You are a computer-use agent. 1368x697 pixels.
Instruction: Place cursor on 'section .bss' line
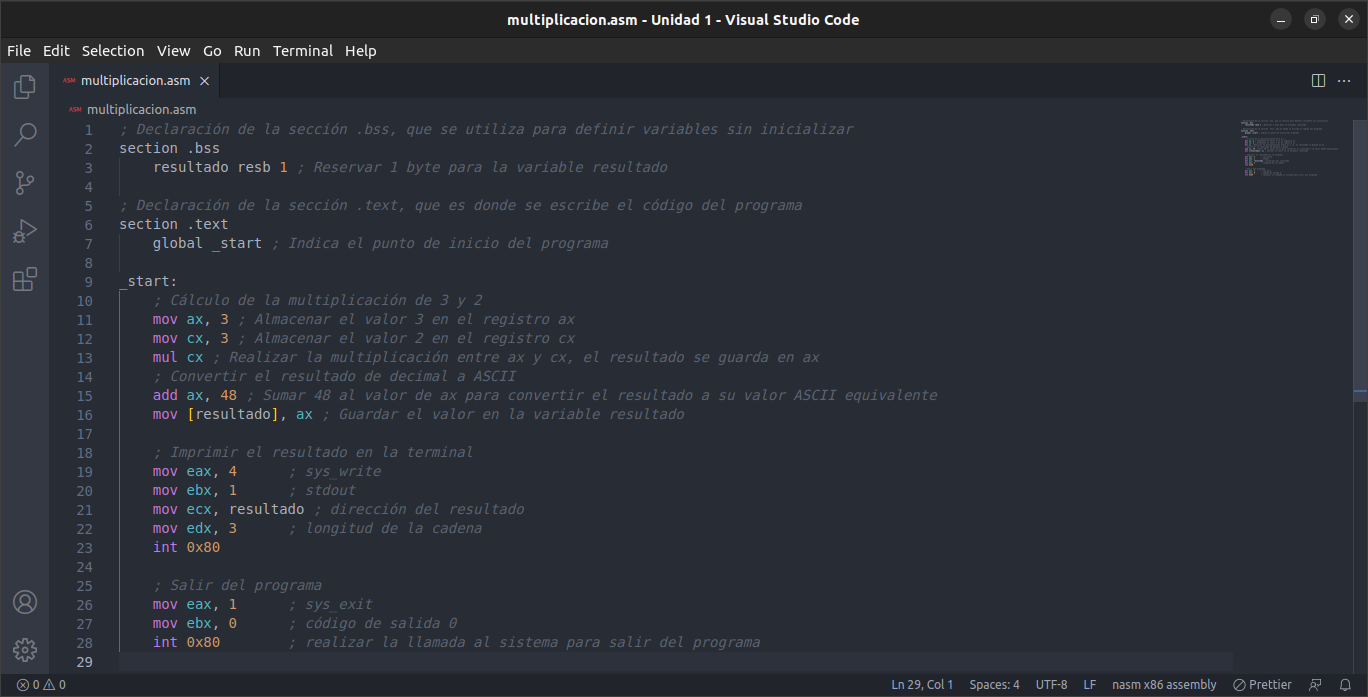(x=169, y=149)
